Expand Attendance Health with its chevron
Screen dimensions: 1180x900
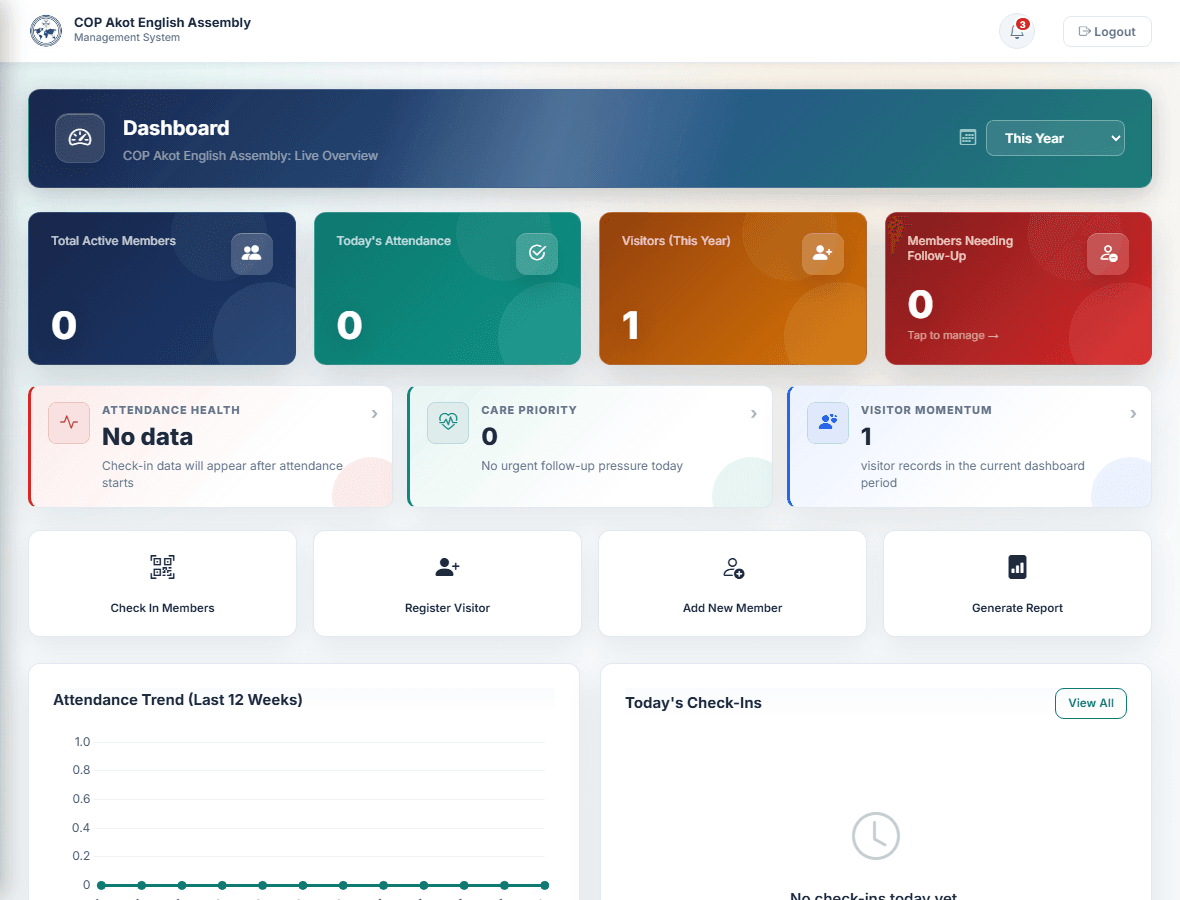(x=374, y=414)
